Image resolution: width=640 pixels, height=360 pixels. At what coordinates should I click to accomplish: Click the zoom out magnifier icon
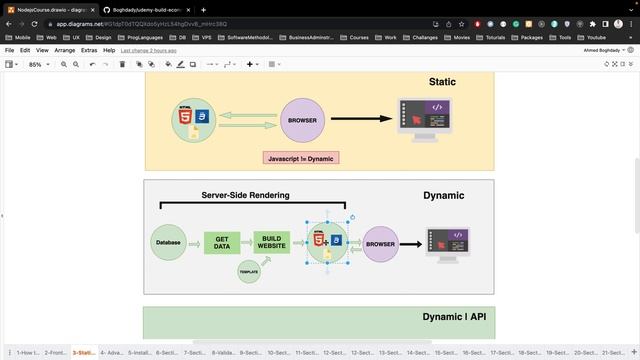tap(76, 64)
